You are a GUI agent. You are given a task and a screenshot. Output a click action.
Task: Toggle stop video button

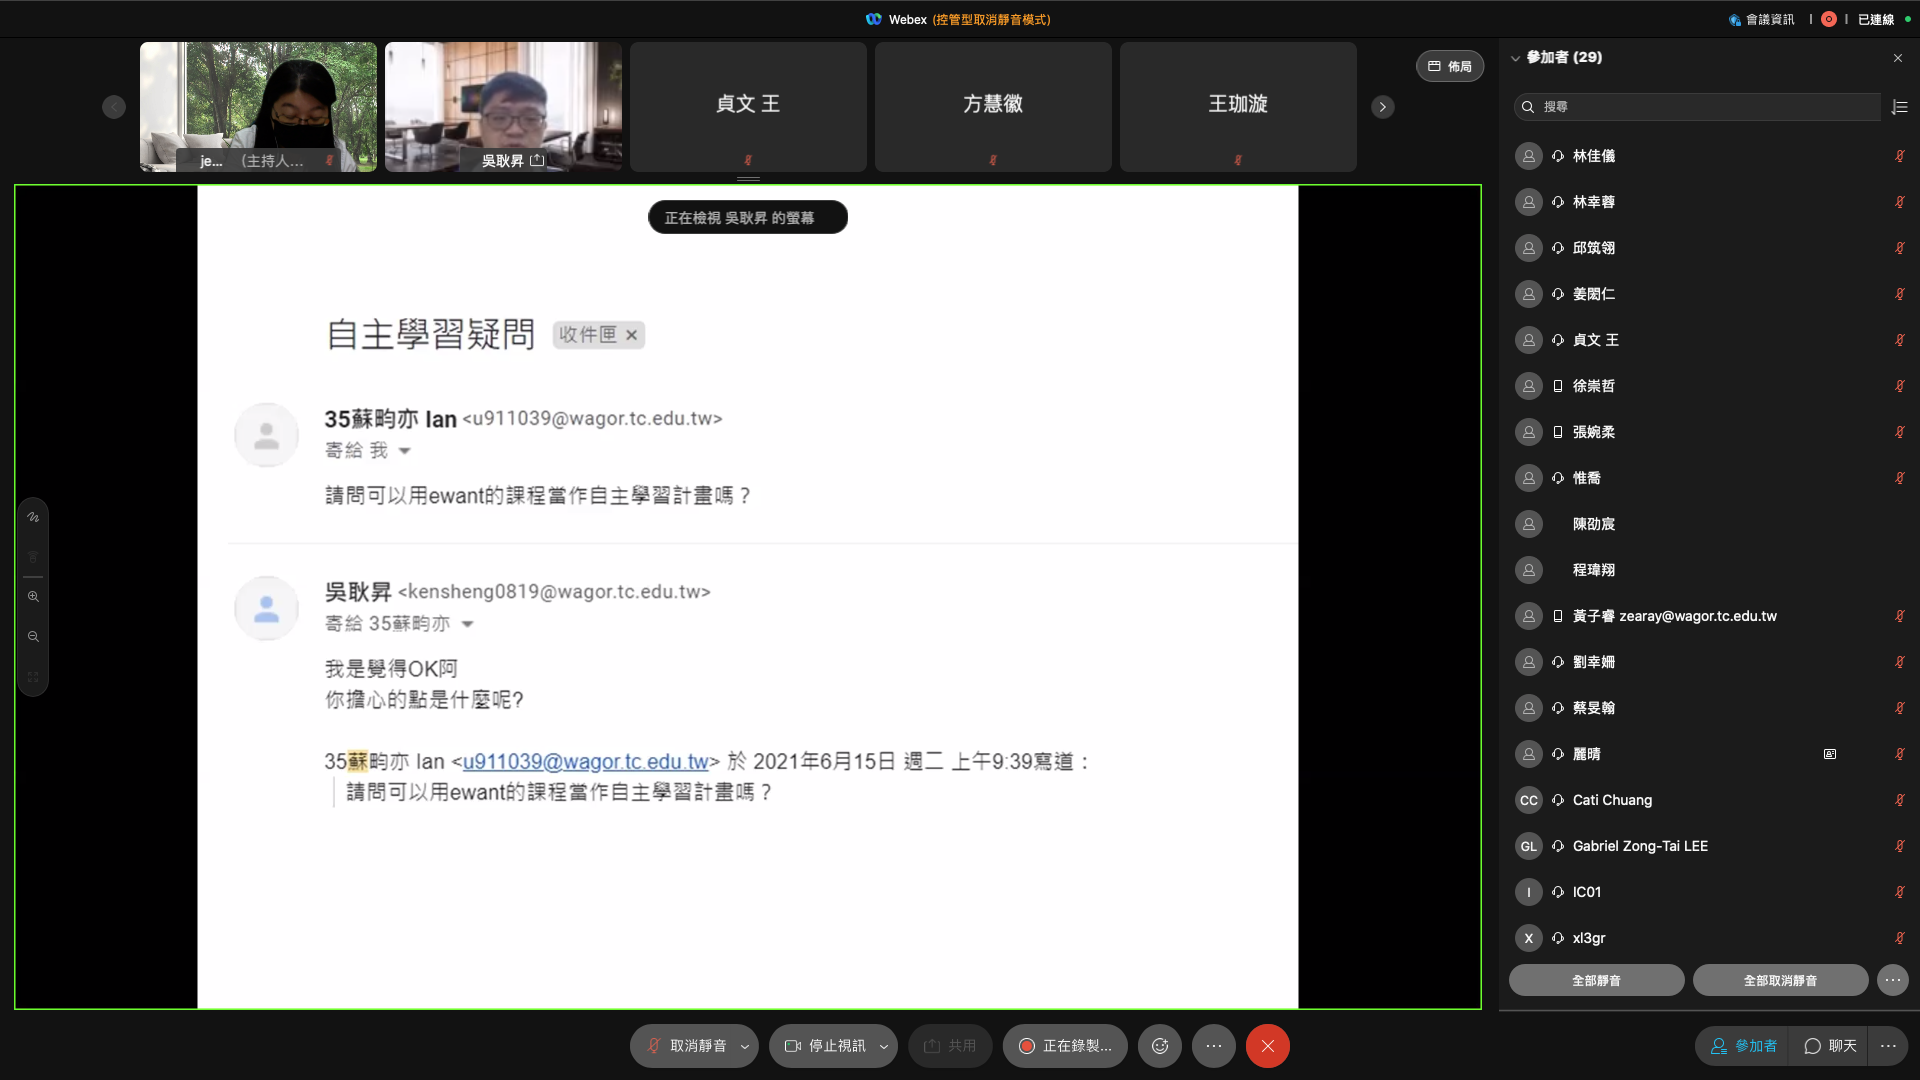(x=825, y=1046)
